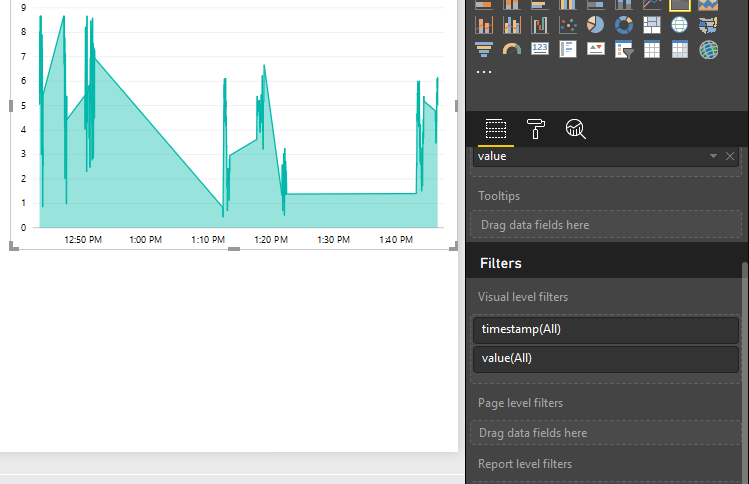
Task: Select the Line and stacked column chart visual
Action: point(484,25)
